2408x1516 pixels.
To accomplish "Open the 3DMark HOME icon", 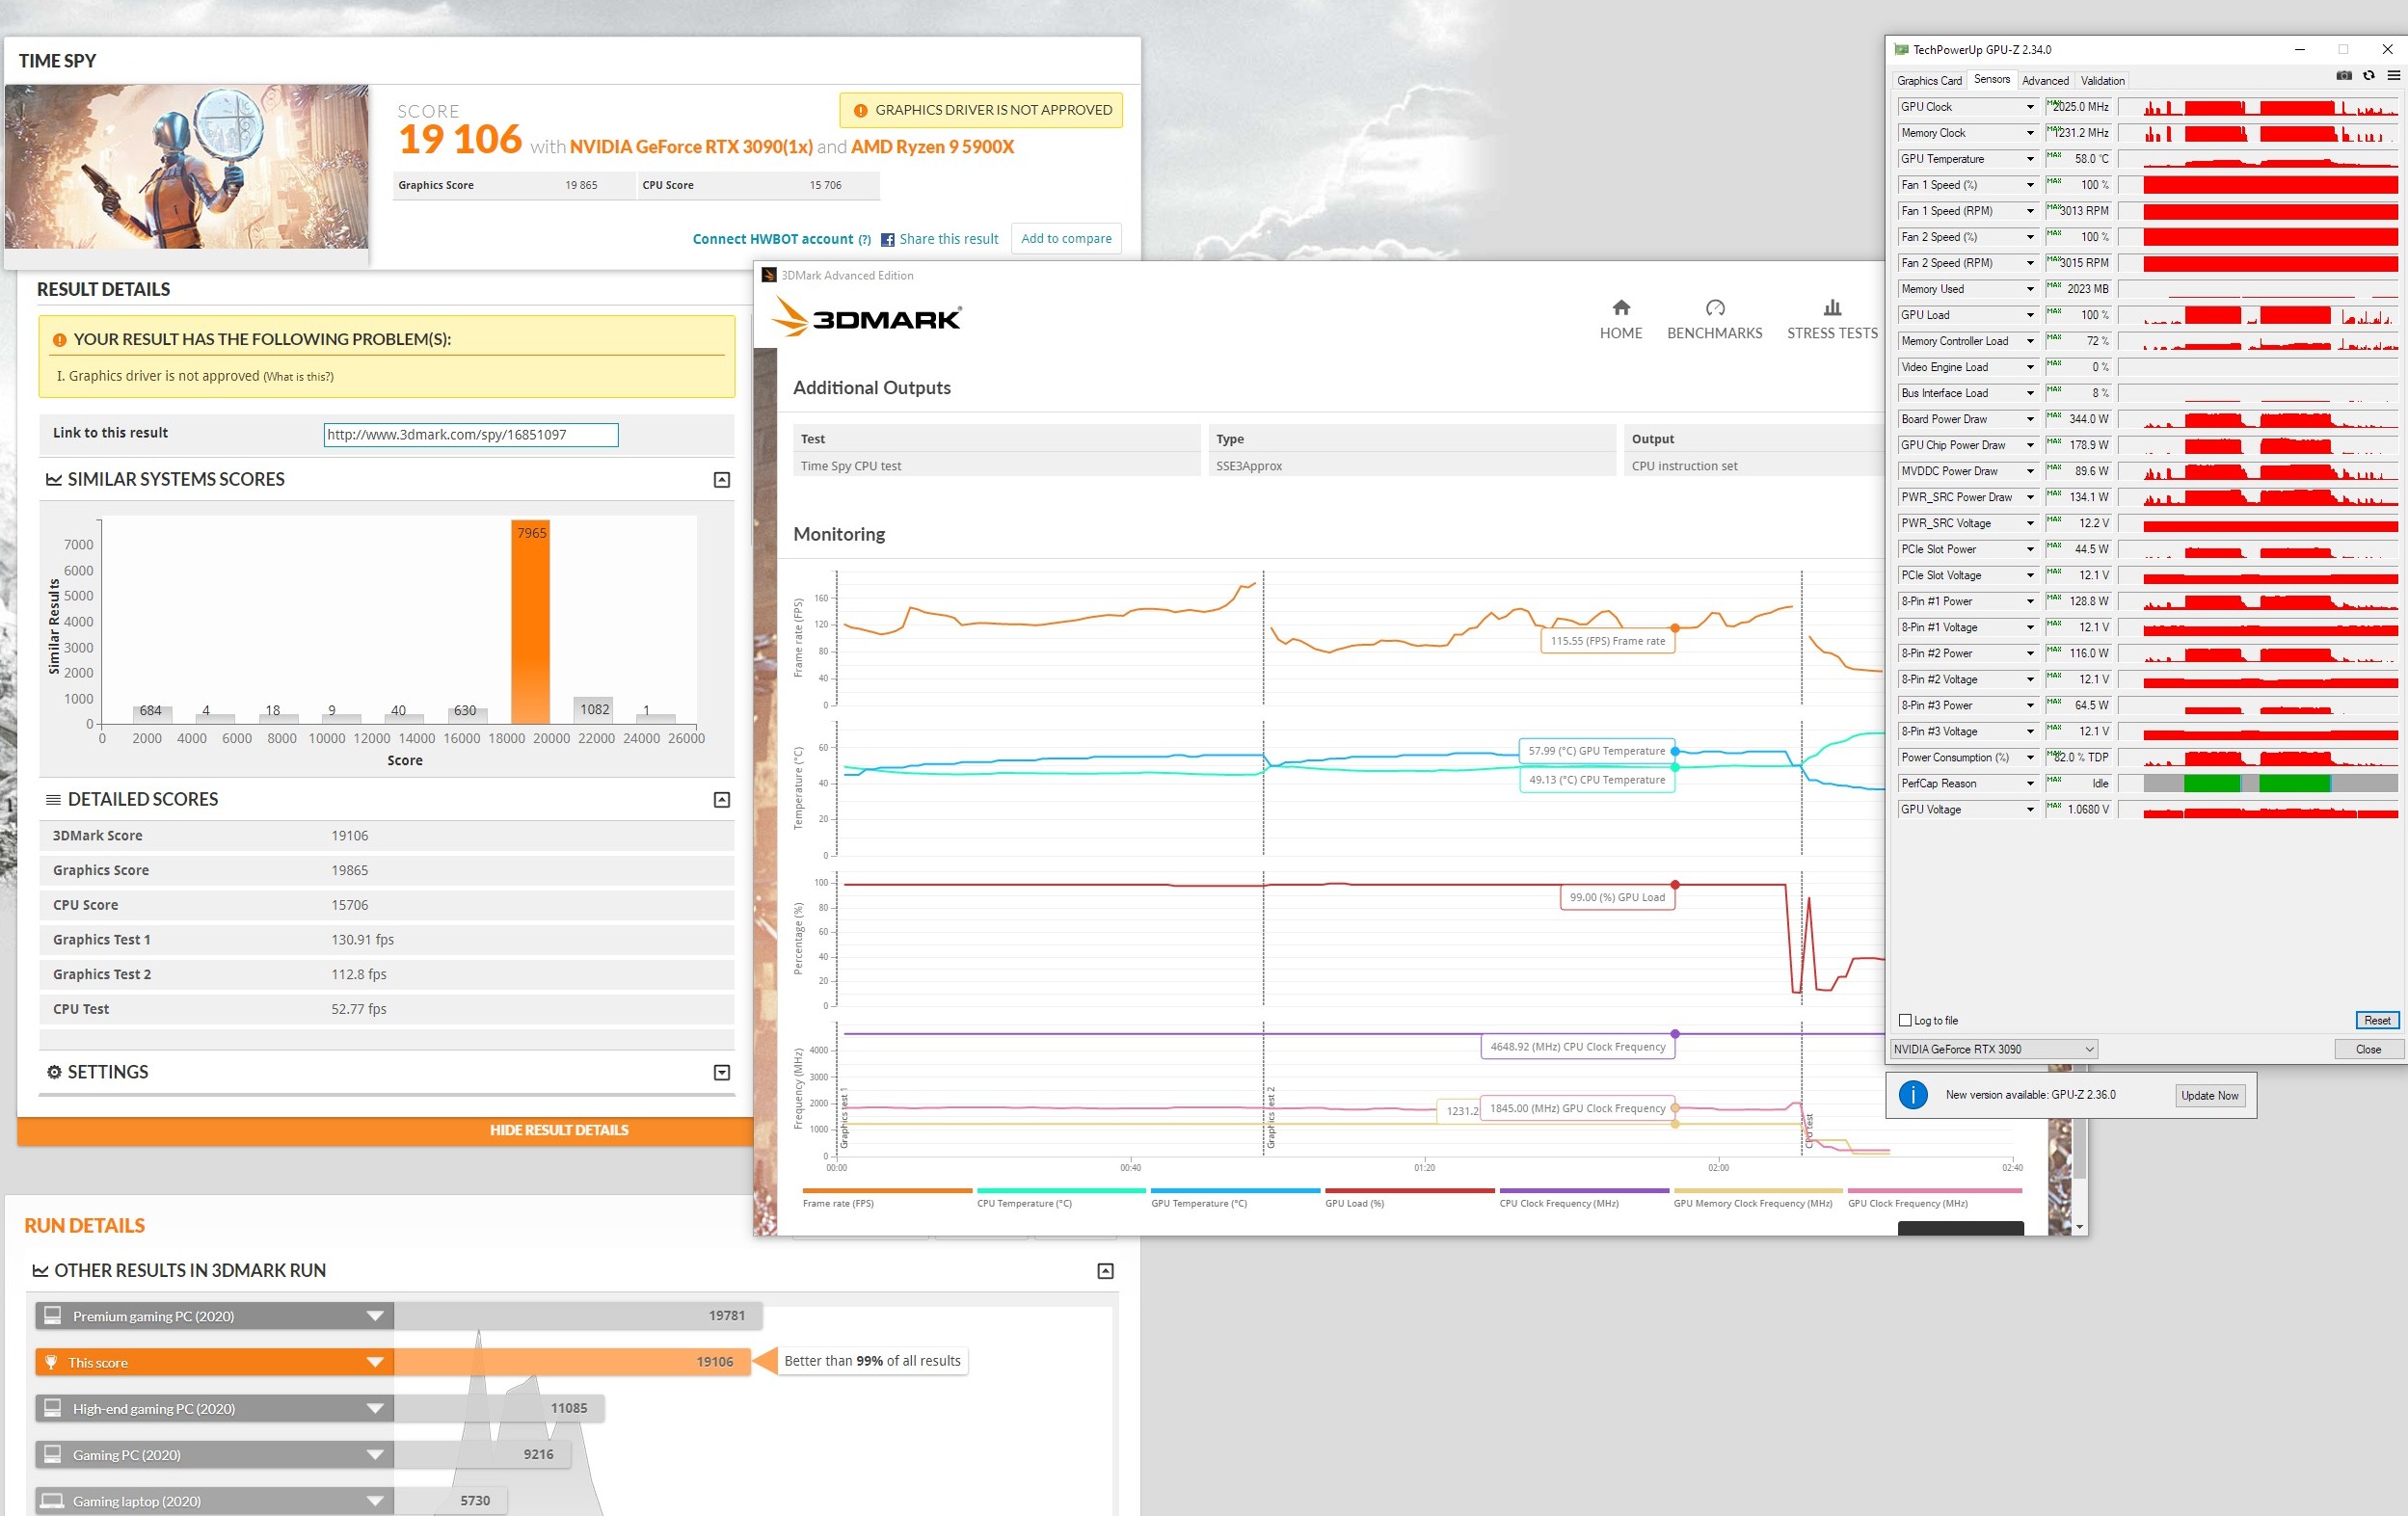I will tap(1621, 308).
